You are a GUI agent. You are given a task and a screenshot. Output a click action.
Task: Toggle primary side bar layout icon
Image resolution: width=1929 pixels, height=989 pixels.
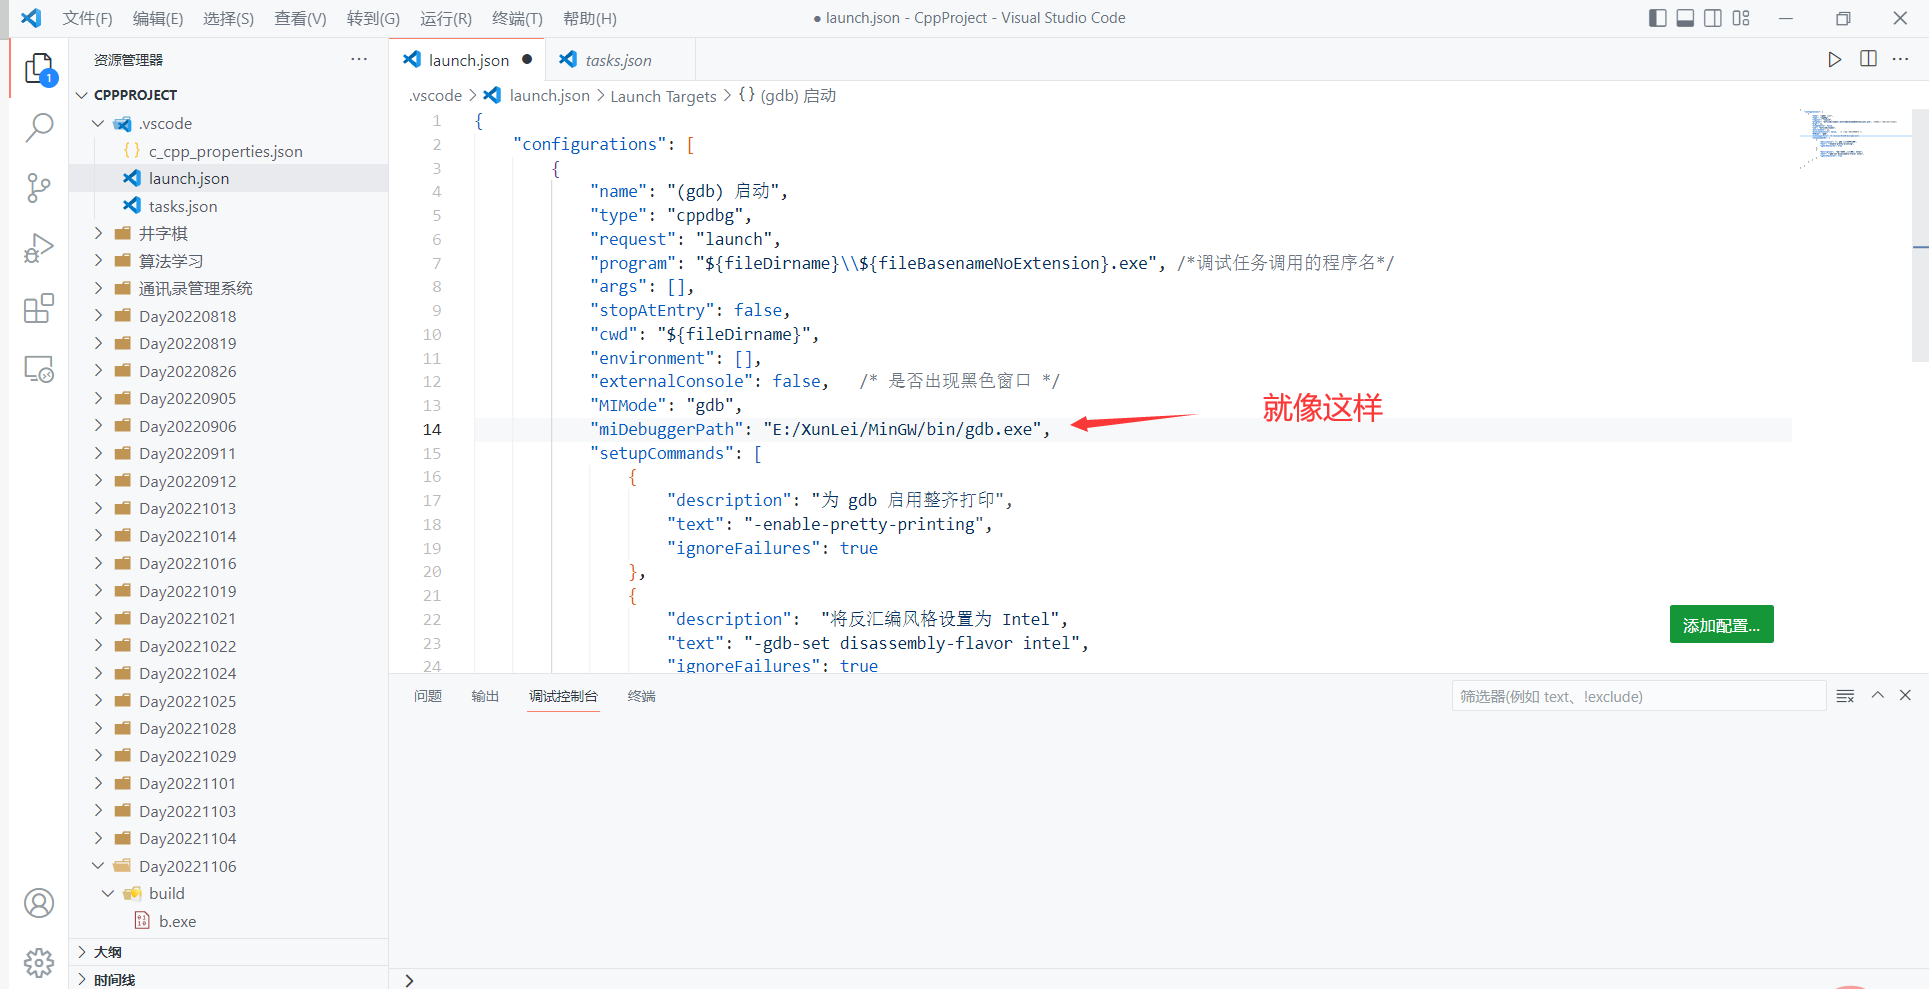(x=1657, y=18)
